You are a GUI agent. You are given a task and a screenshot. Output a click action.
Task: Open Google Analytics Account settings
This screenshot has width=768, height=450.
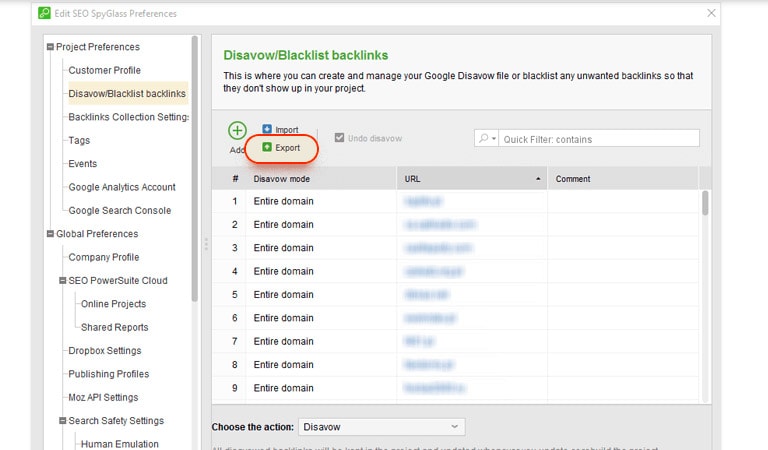121,187
